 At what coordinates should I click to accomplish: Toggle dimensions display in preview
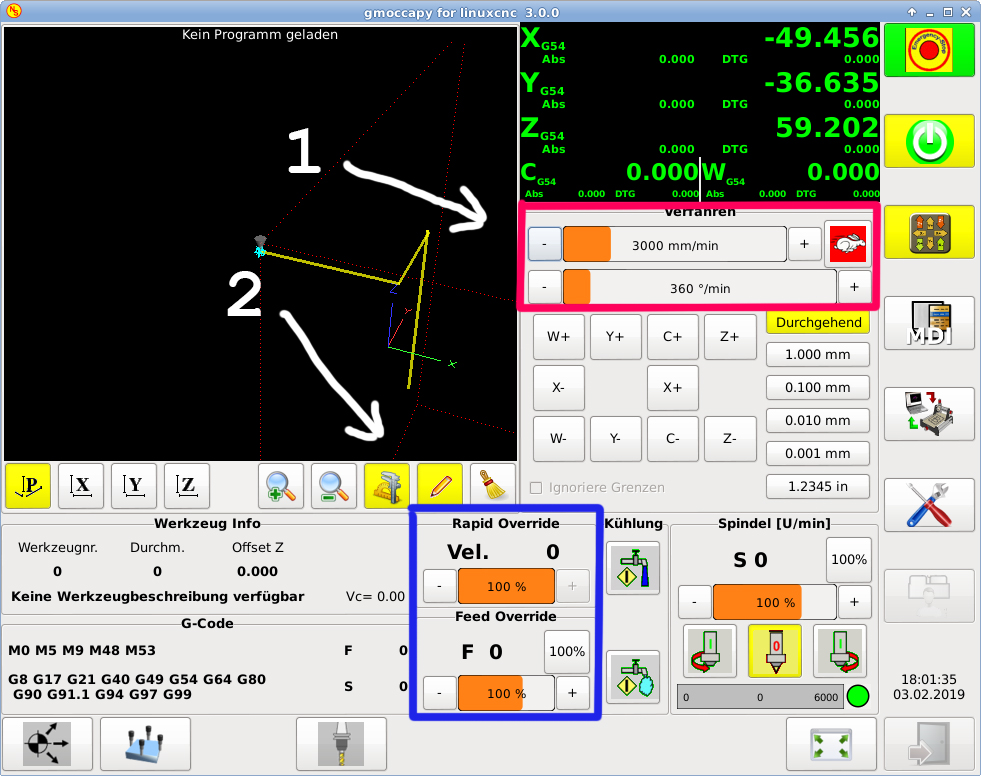click(x=387, y=486)
